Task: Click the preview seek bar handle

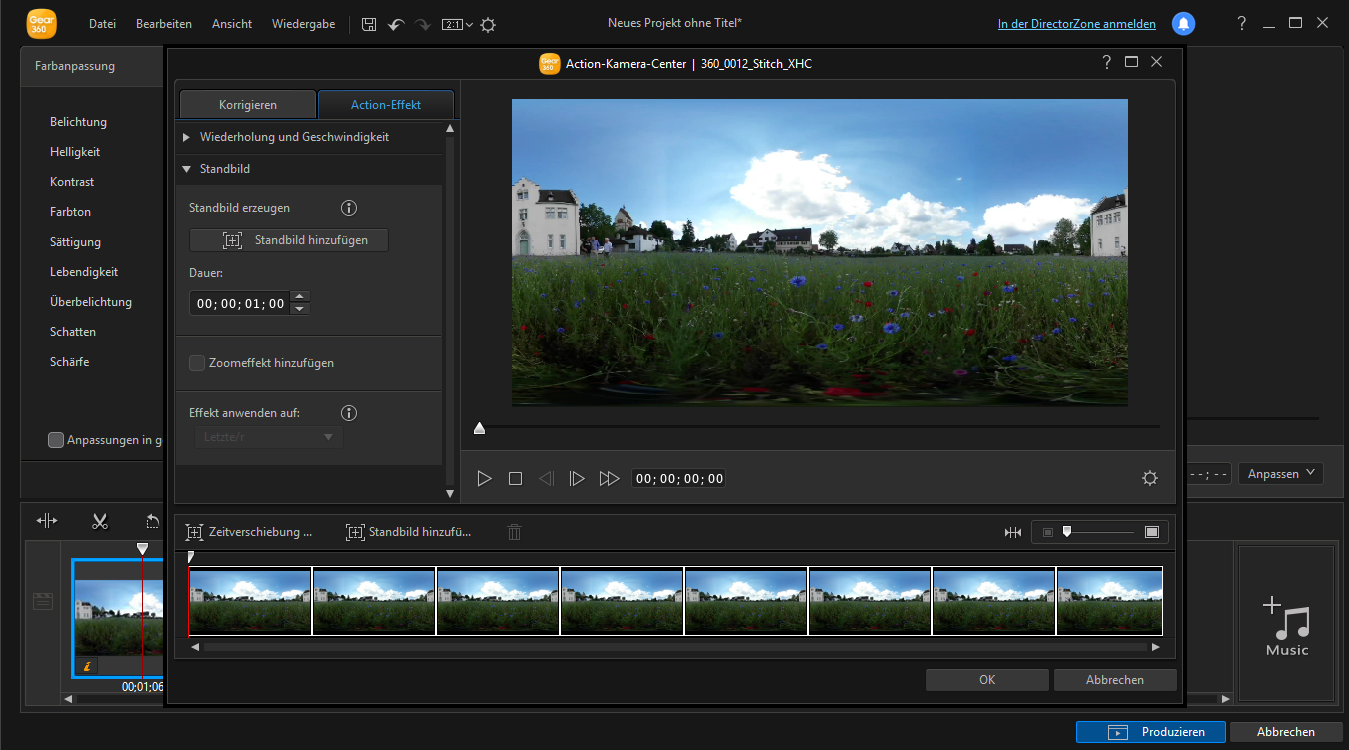Action: [480, 428]
